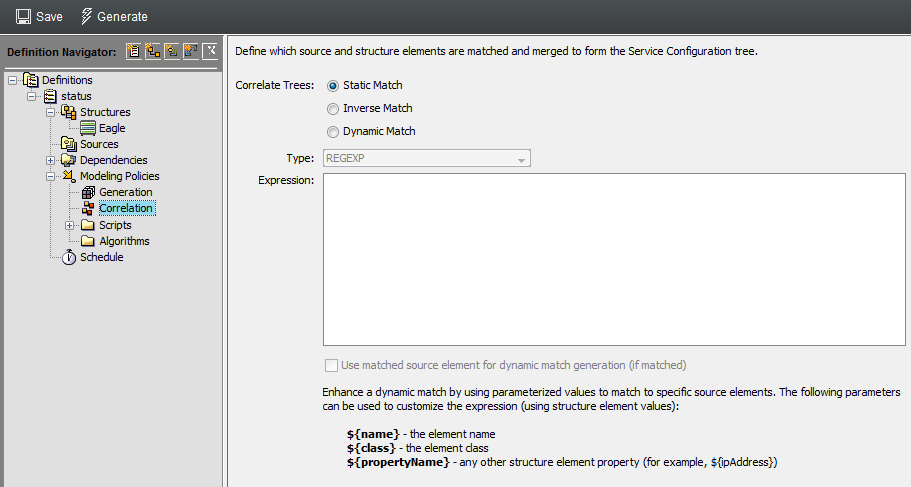Select the Generation tree item
Image resolution: width=911 pixels, height=487 pixels.
click(125, 192)
